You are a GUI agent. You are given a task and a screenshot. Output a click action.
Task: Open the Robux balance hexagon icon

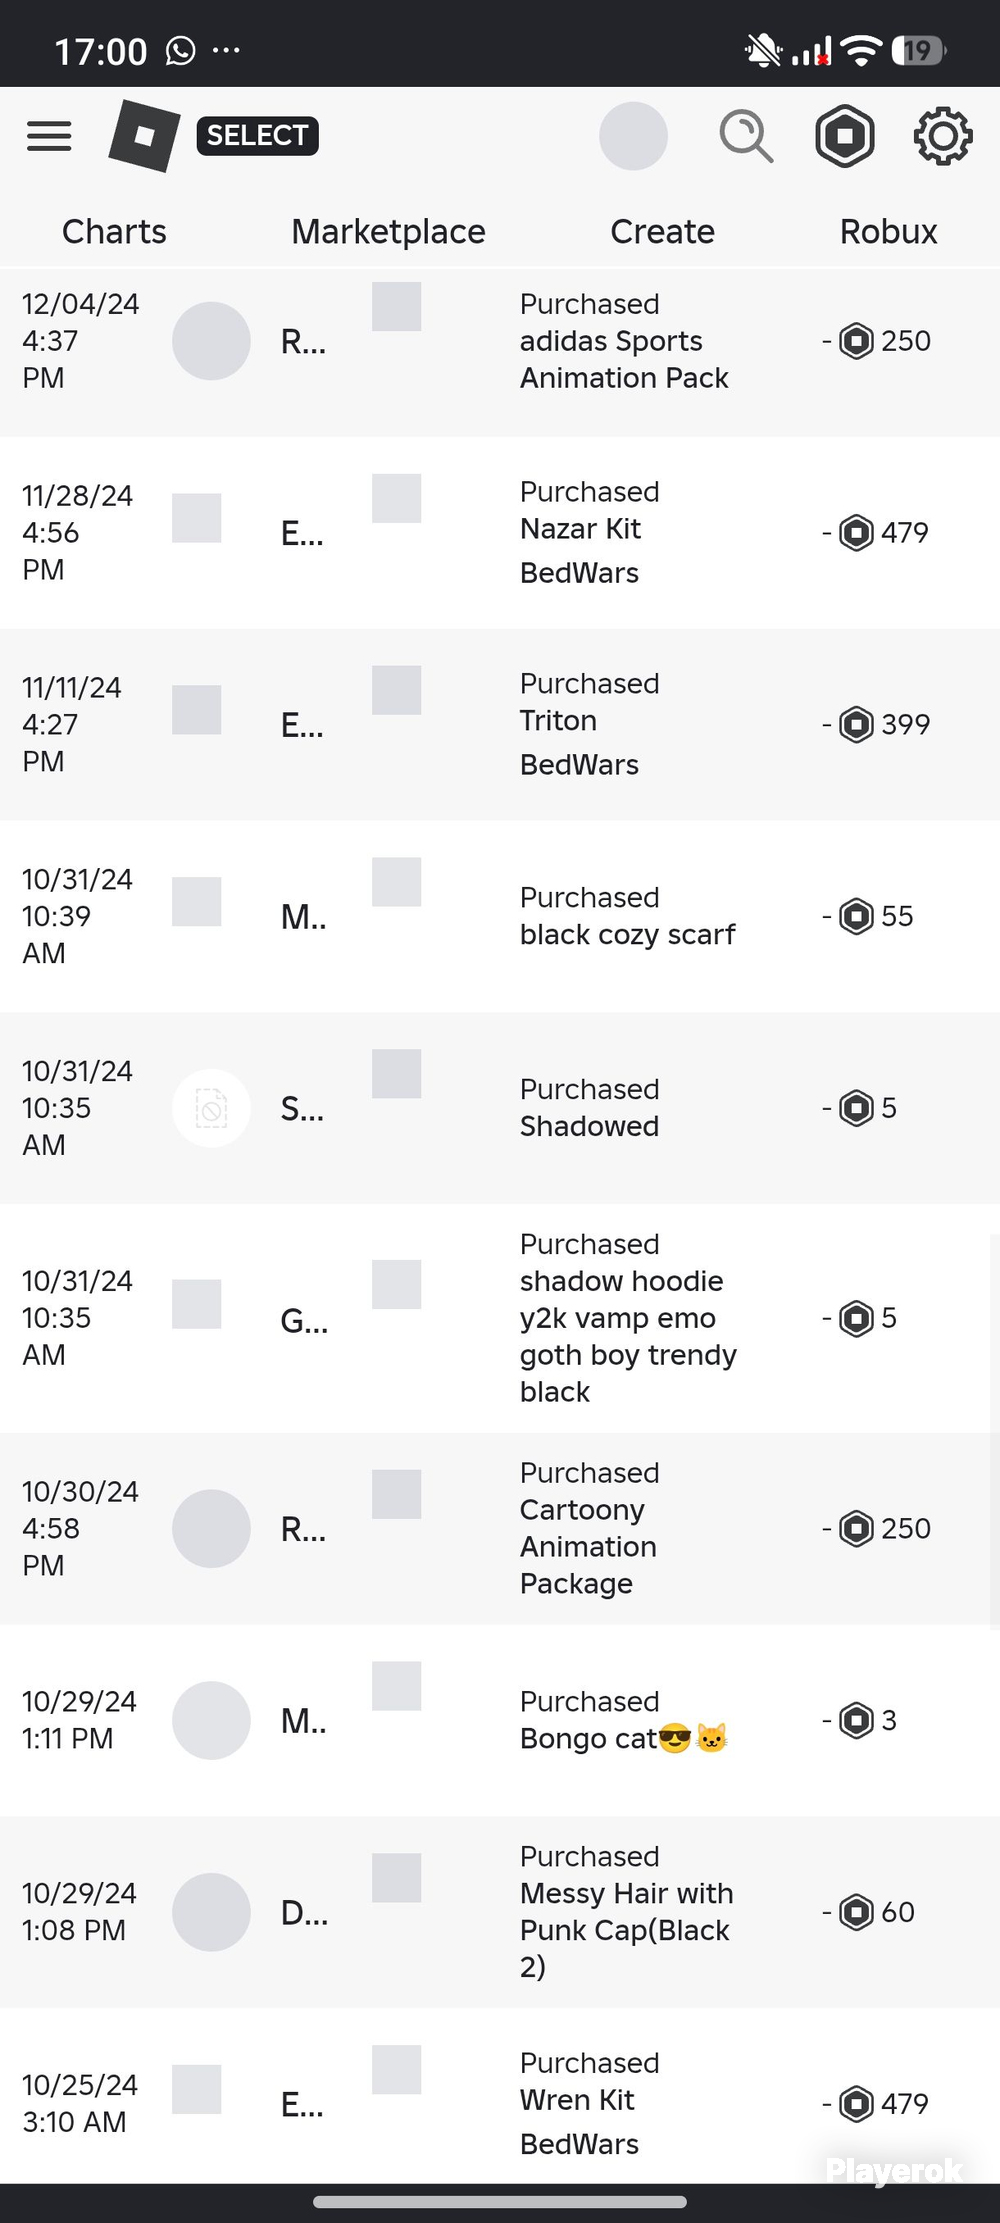click(845, 136)
